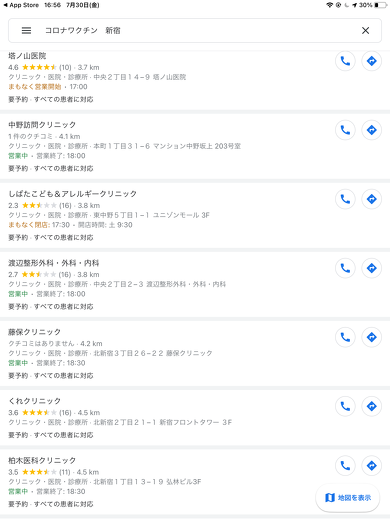Tap the 地図を表示 map button
This screenshot has height=520, width=390.
point(348,498)
